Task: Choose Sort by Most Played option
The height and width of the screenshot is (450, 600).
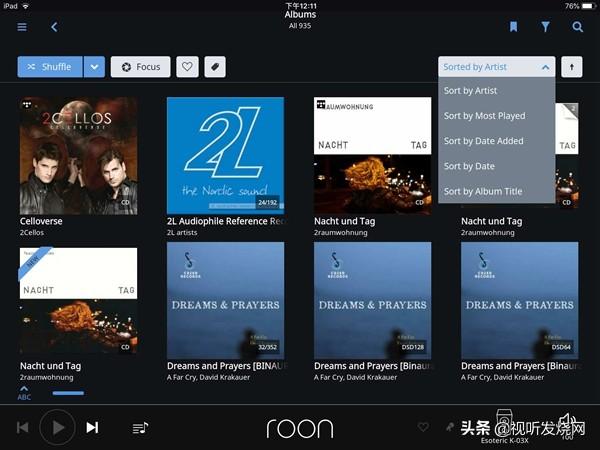Action: coord(496,116)
